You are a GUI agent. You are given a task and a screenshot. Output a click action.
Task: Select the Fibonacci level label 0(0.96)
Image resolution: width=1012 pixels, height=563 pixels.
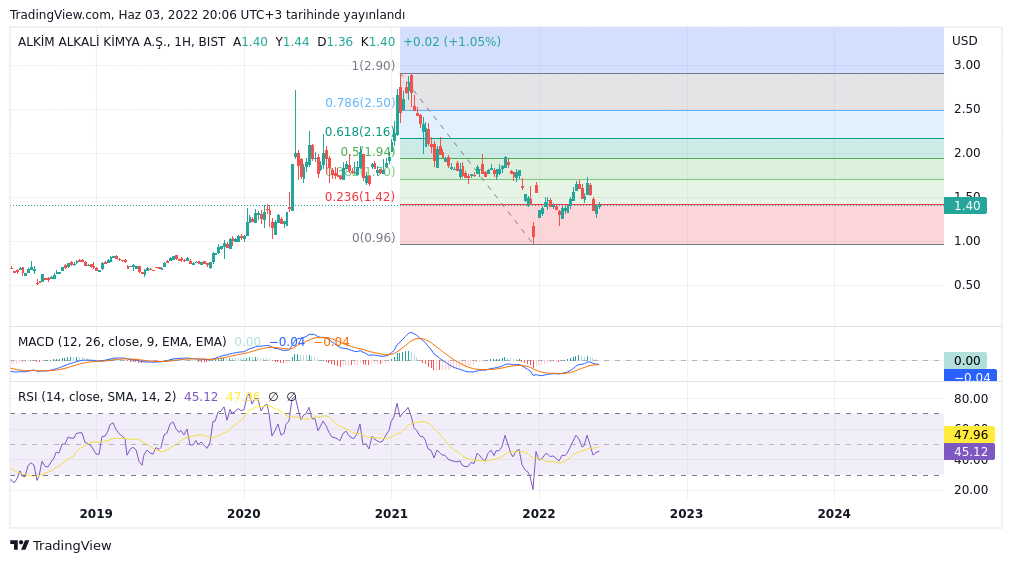(x=373, y=238)
